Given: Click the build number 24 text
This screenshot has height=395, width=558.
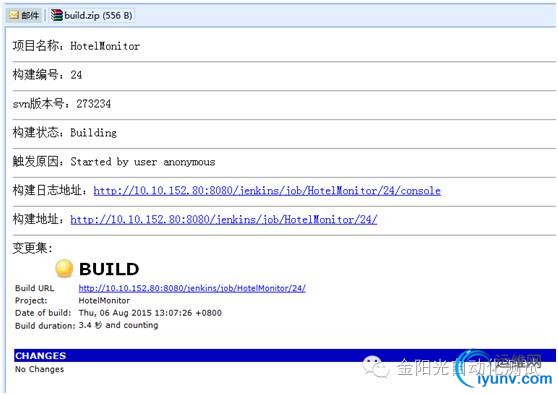Looking at the screenshot, I should (76, 75).
